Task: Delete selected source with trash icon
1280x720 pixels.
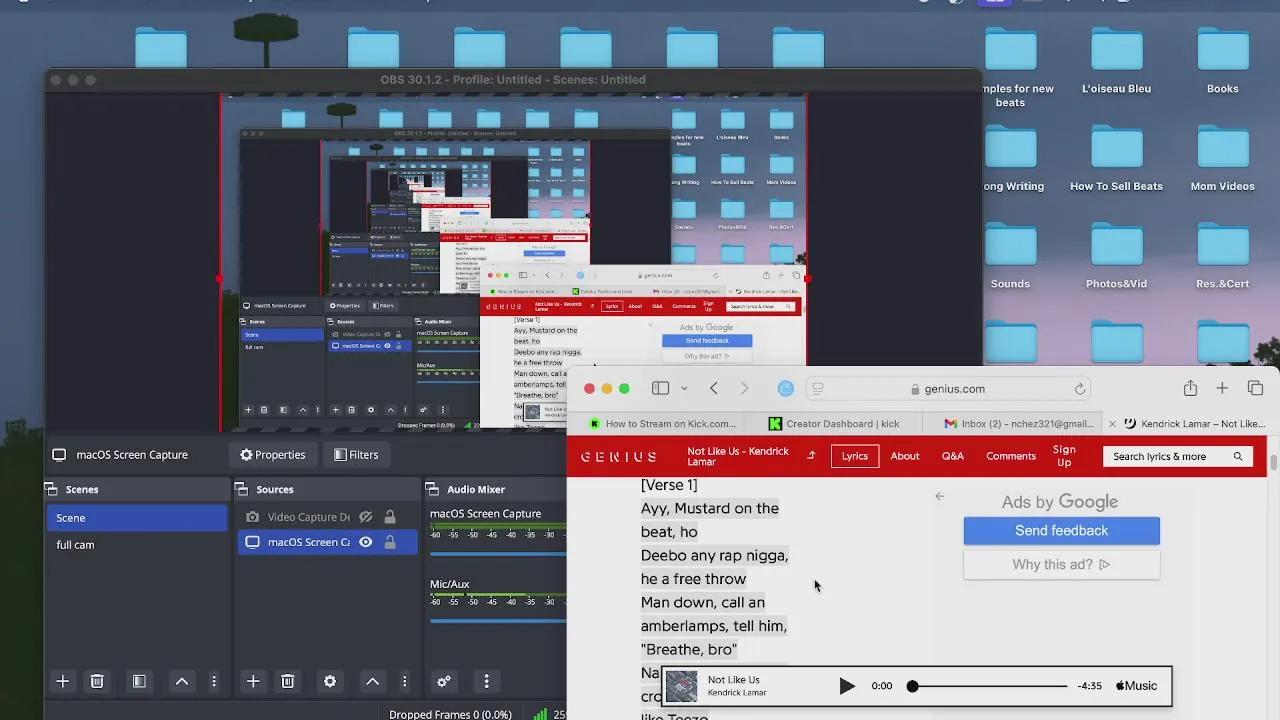Action: (287, 681)
